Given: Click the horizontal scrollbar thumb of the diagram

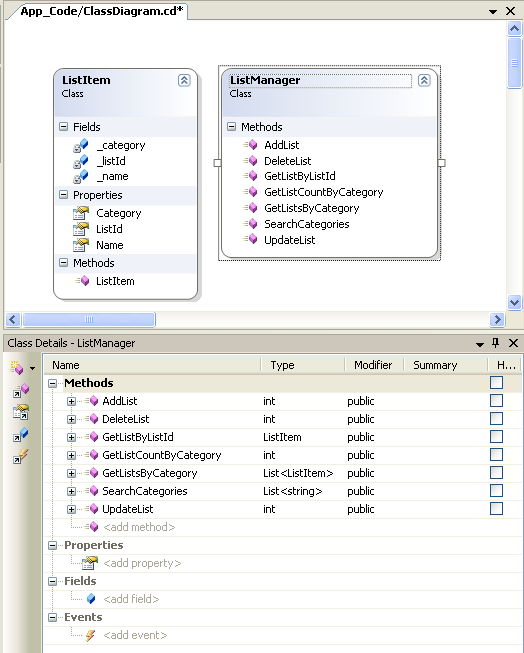Looking at the screenshot, I should 89,319.
